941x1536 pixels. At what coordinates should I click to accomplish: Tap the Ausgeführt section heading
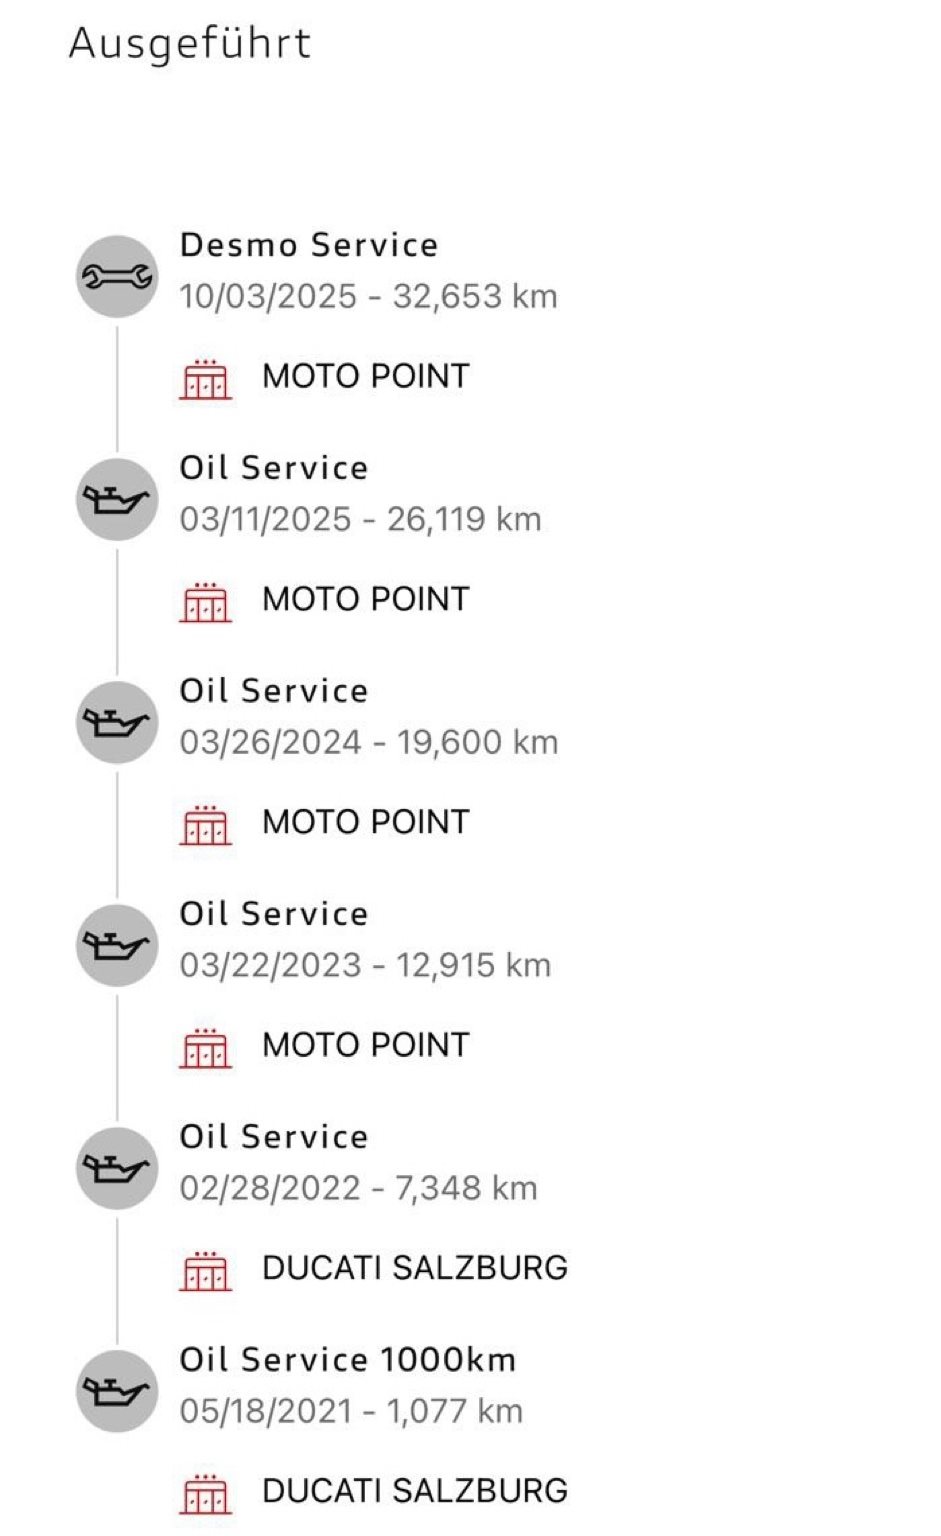[x=190, y=44]
